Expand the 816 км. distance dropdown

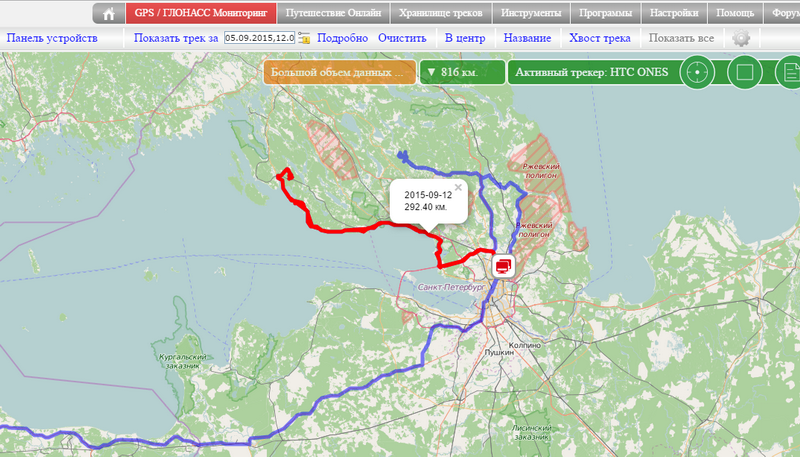point(461,72)
